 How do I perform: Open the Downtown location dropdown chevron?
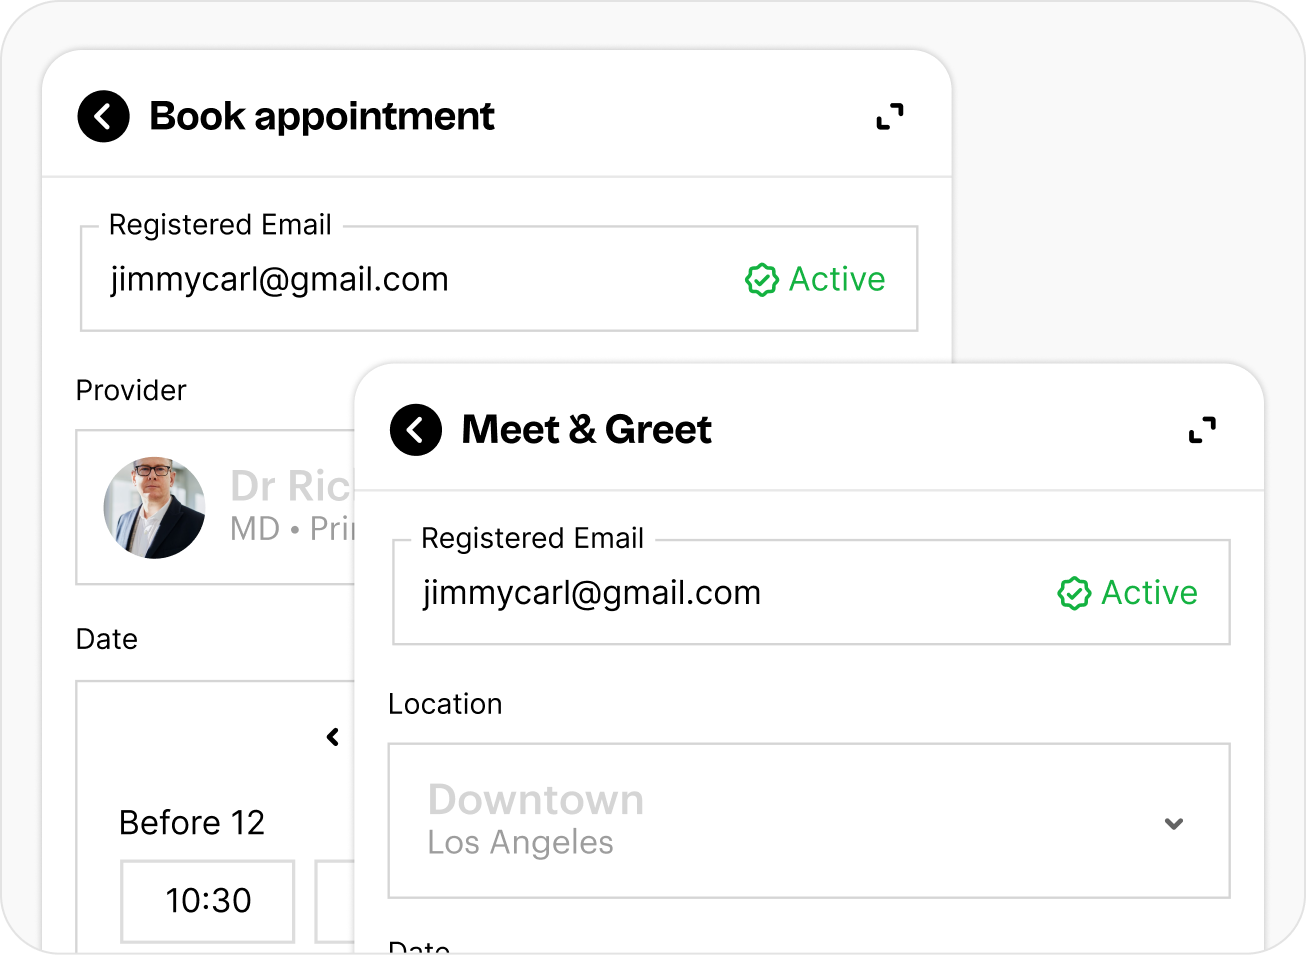[x=1174, y=824]
